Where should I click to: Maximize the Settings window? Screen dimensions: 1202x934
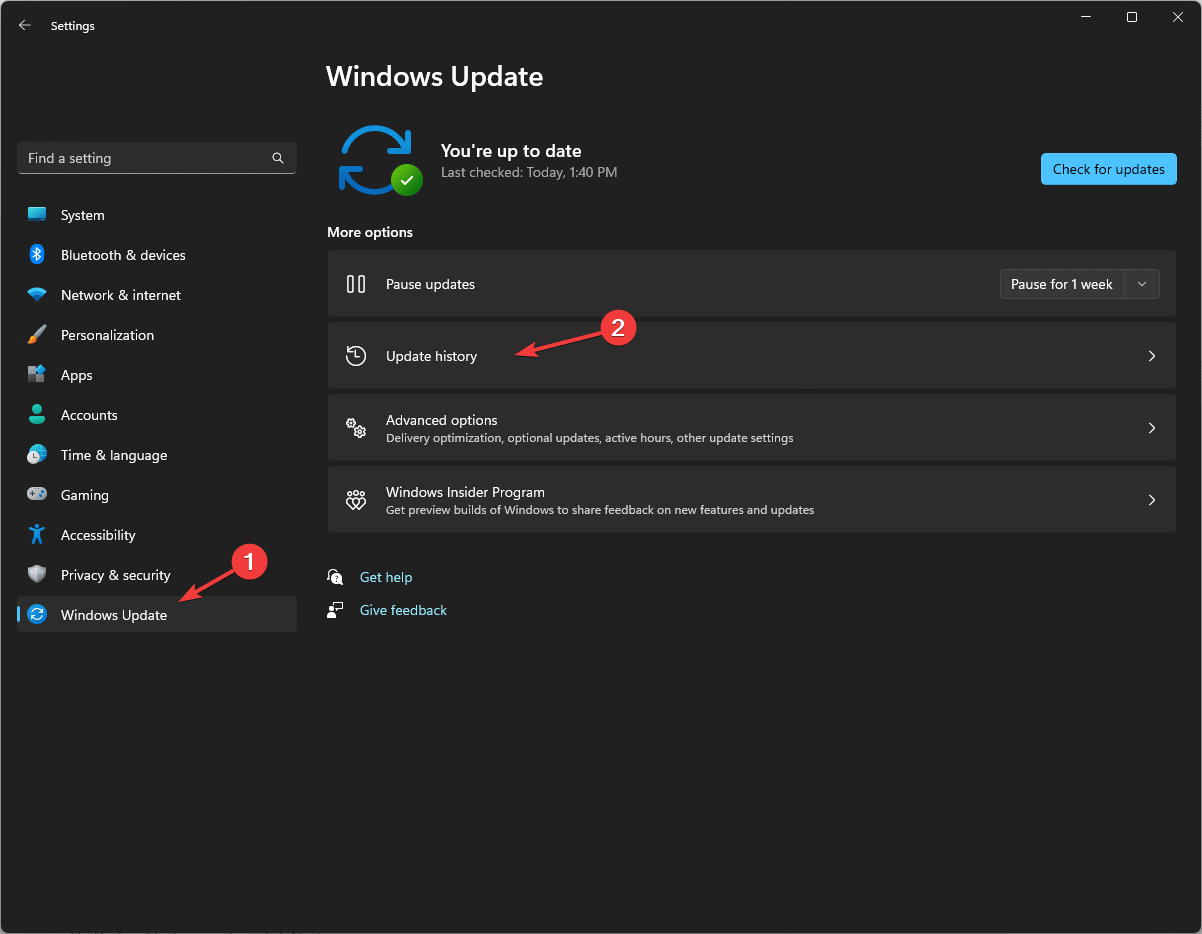click(1132, 17)
